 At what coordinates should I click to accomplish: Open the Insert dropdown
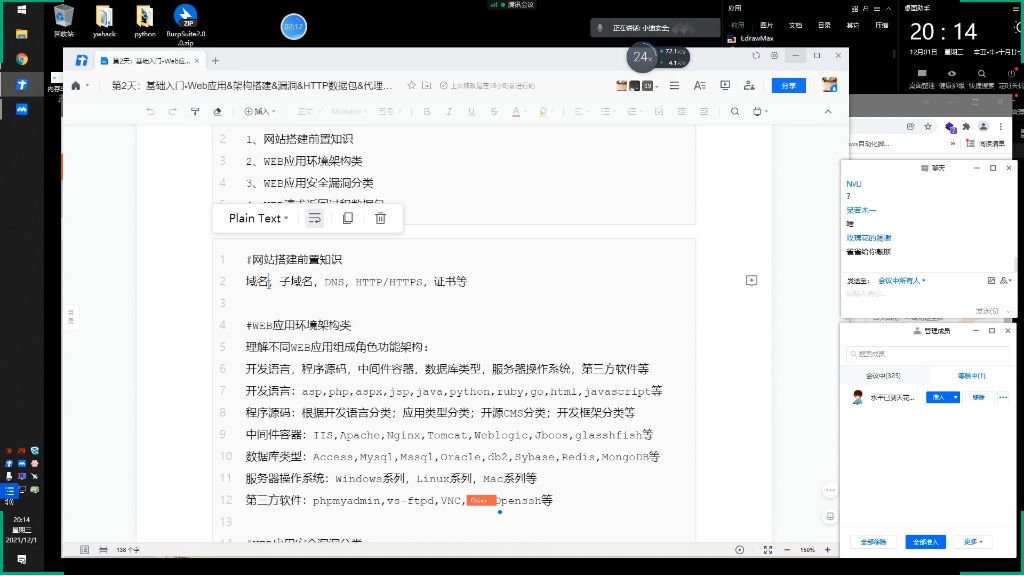[259, 112]
